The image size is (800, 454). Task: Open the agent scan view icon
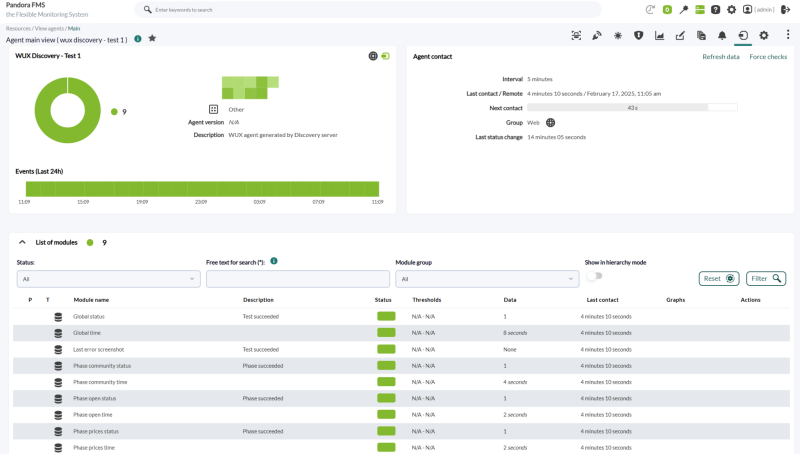(x=576, y=35)
